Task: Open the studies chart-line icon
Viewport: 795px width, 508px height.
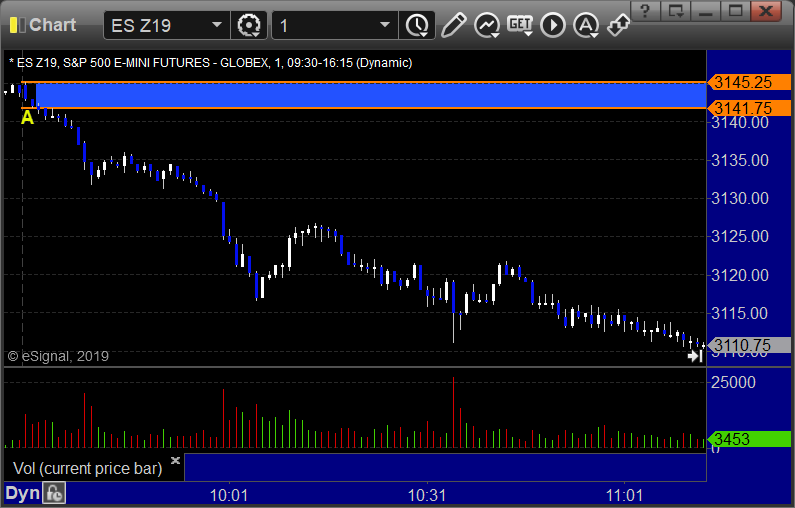Action: point(487,25)
